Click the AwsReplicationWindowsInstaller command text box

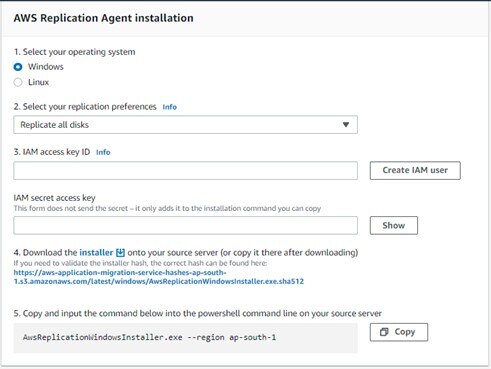pos(185,338)
